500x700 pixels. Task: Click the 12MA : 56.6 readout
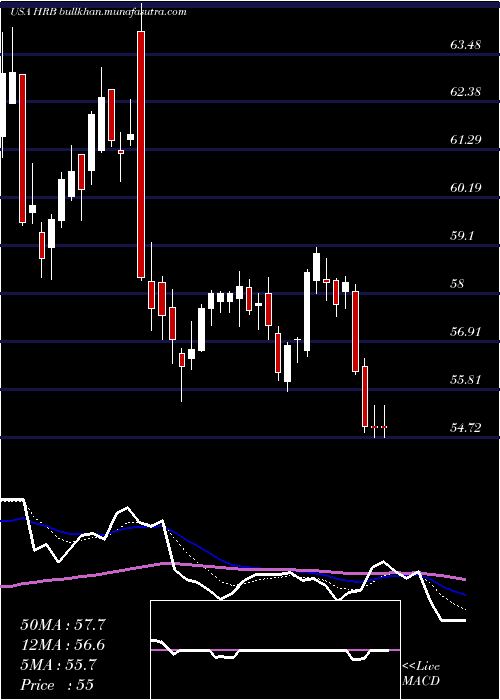(x=63, y=645)
